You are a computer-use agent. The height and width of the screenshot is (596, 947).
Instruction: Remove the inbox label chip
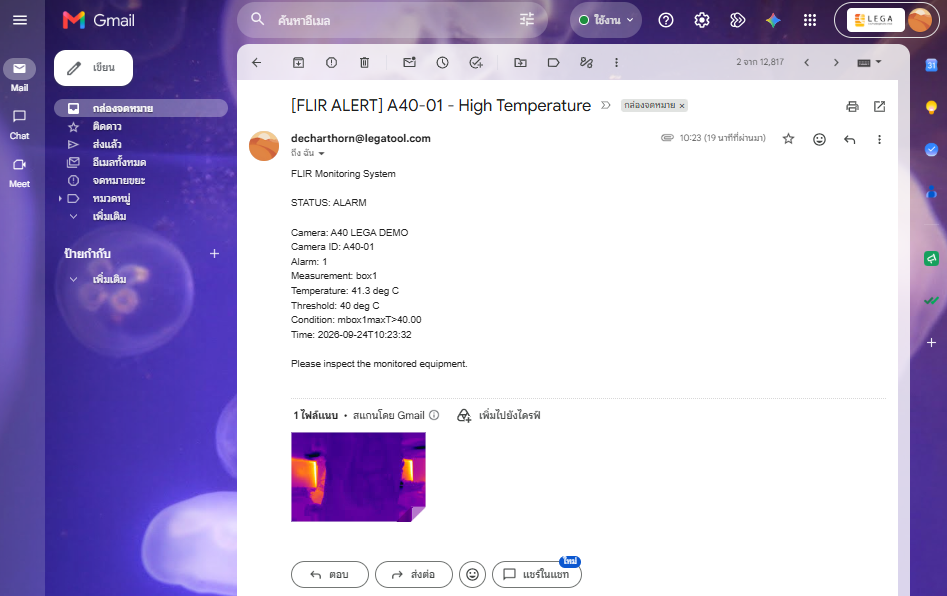[682, 106]
